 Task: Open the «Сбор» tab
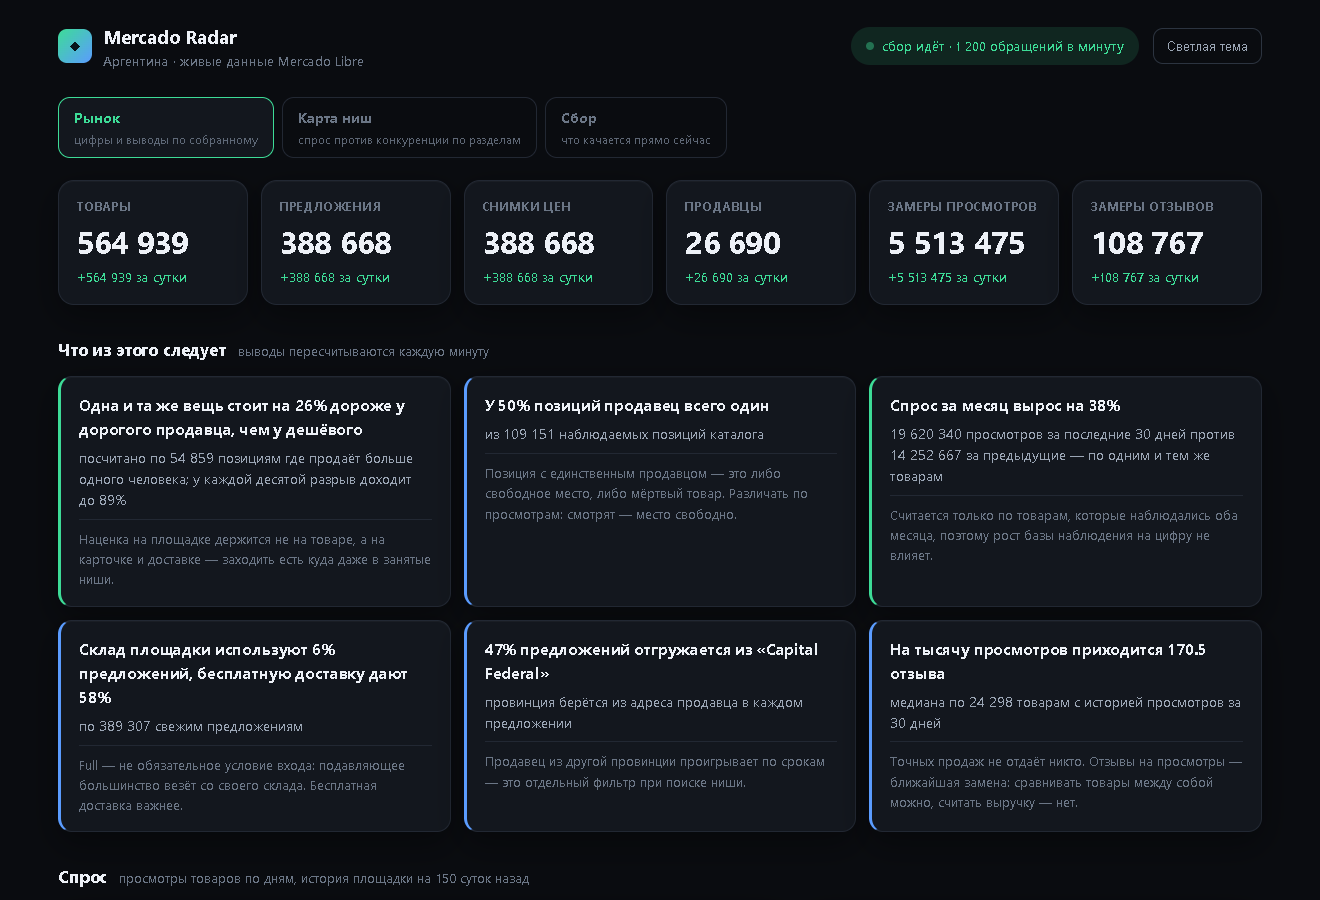tap(636, 127)
